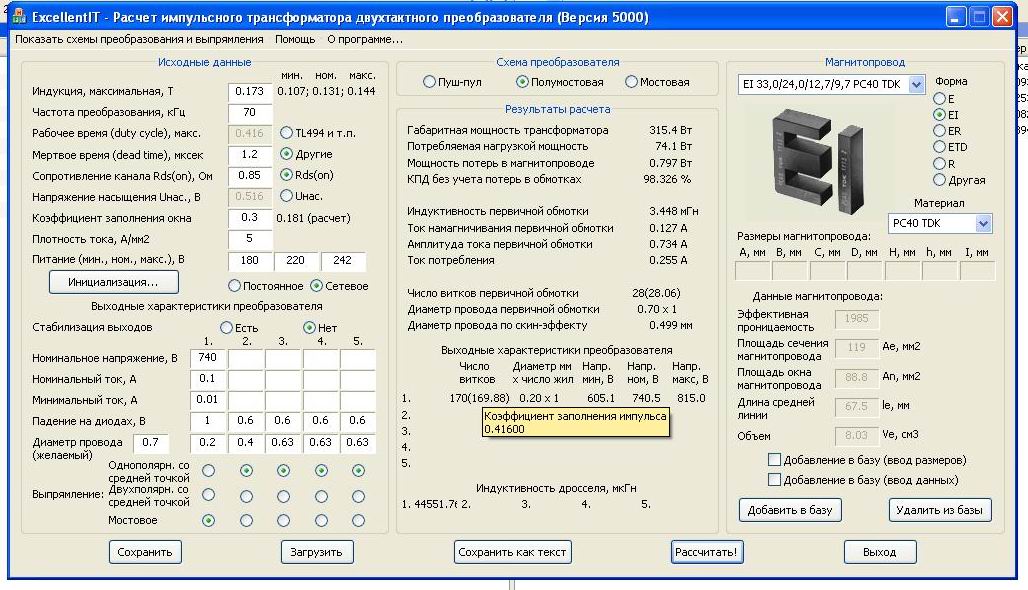The height and width of the screenshot is (590, 1028).
Task: Select Постоянное power supply type
Action: [236, 286]
